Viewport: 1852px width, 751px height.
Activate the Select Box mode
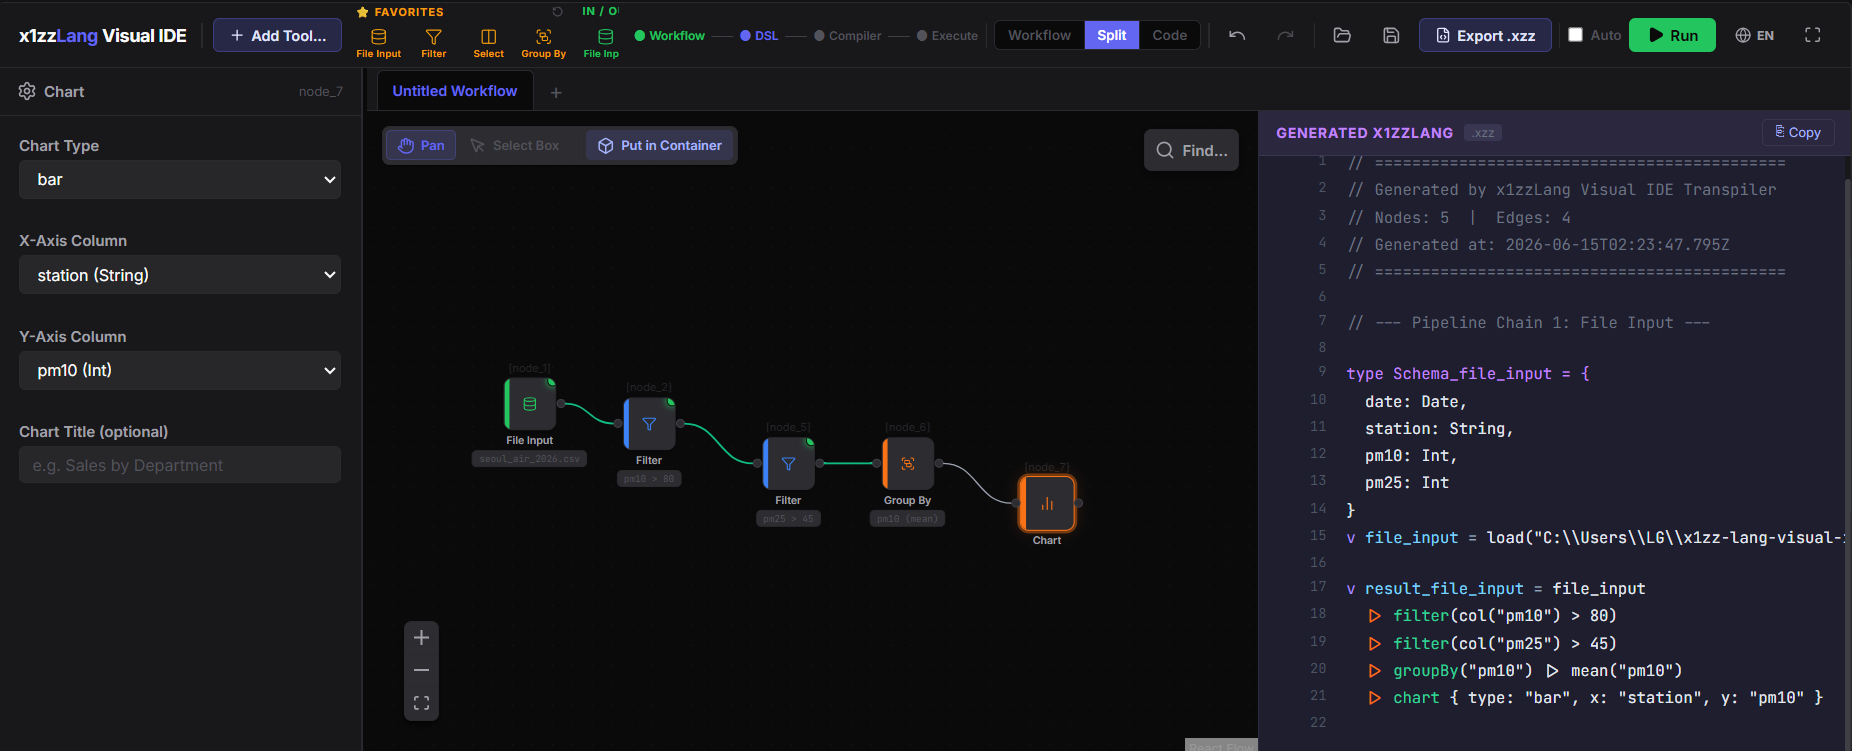(x=515, y=145)
